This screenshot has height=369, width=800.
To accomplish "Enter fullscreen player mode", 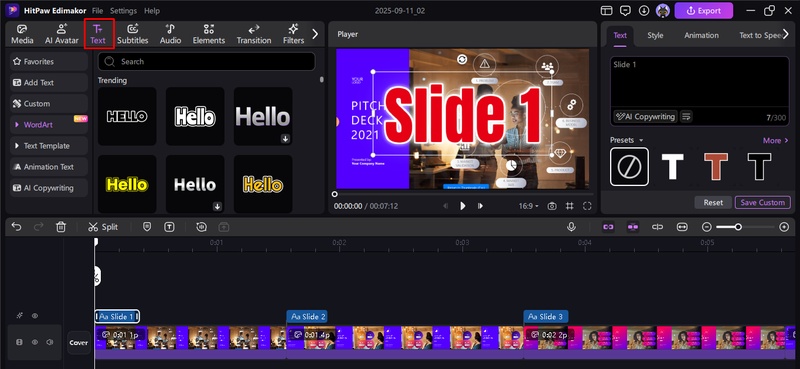I will [x=587, y=206].
